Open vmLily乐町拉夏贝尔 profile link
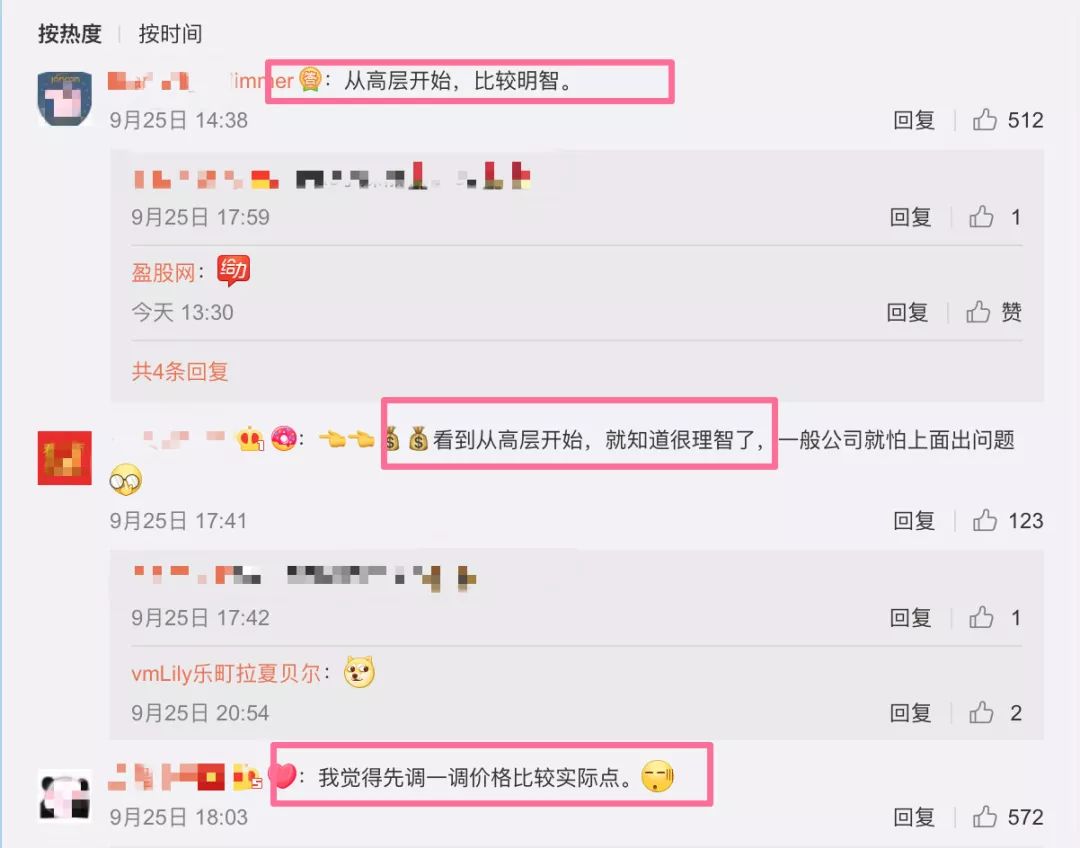This screenshot has height=848, width=1080. [x=226, y=672]
